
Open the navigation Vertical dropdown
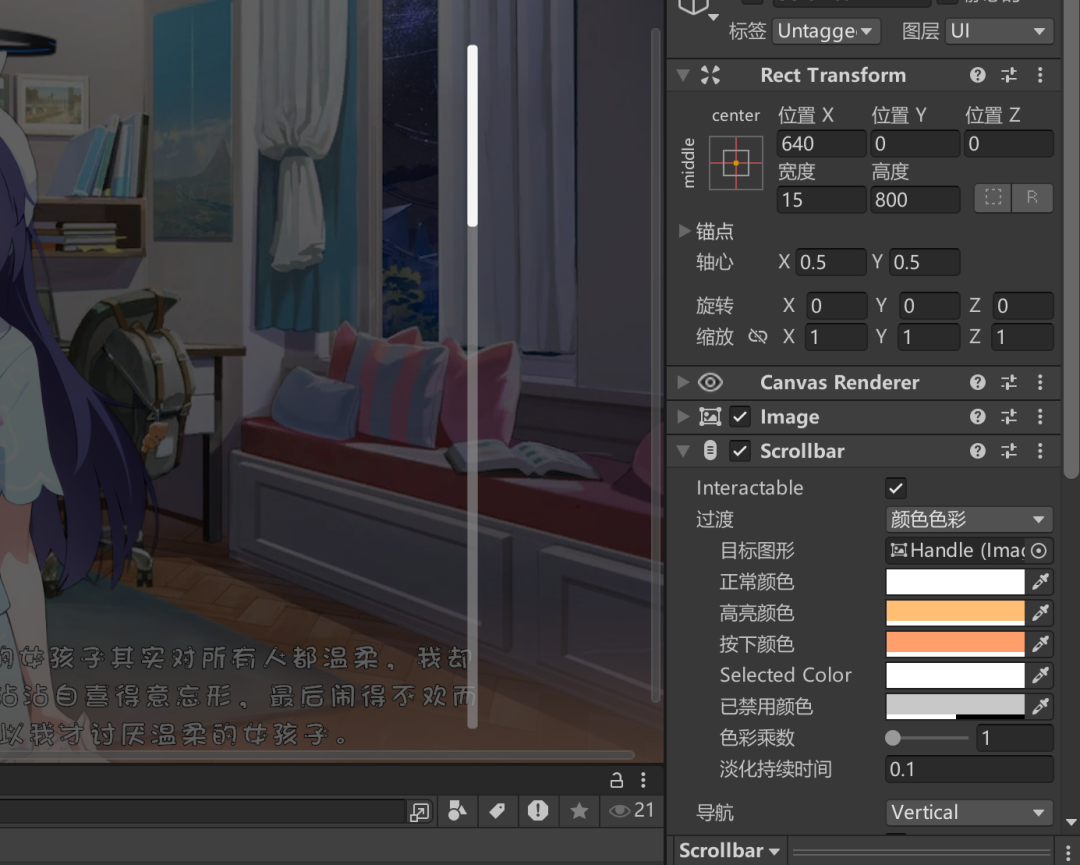[x=969, y=813]
